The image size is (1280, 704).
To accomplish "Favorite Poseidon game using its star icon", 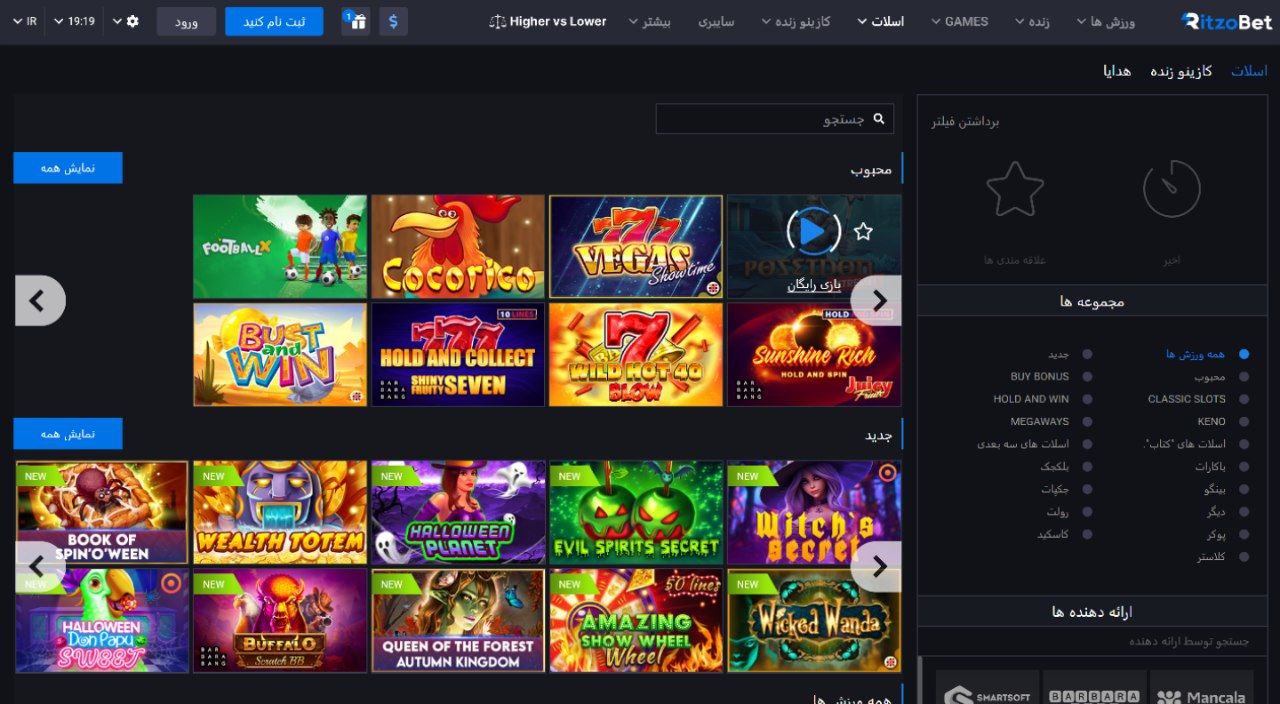I will tap(863, 231).
